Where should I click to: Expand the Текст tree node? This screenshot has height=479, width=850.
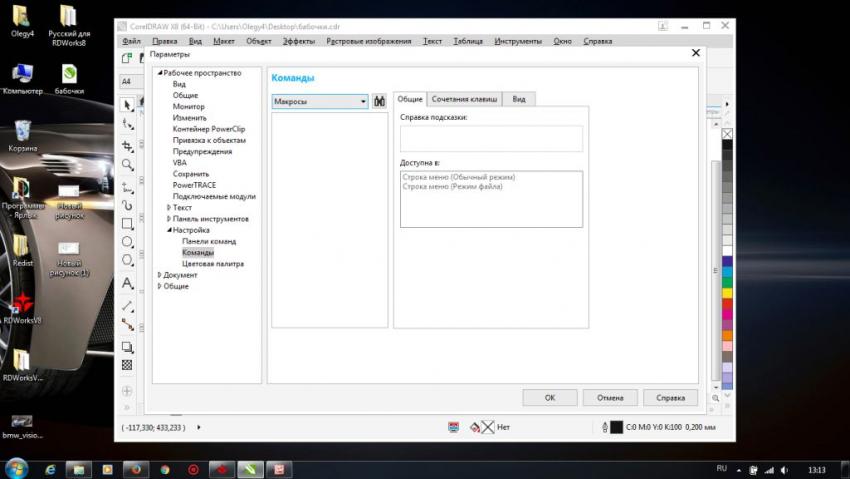pos(168,208)
